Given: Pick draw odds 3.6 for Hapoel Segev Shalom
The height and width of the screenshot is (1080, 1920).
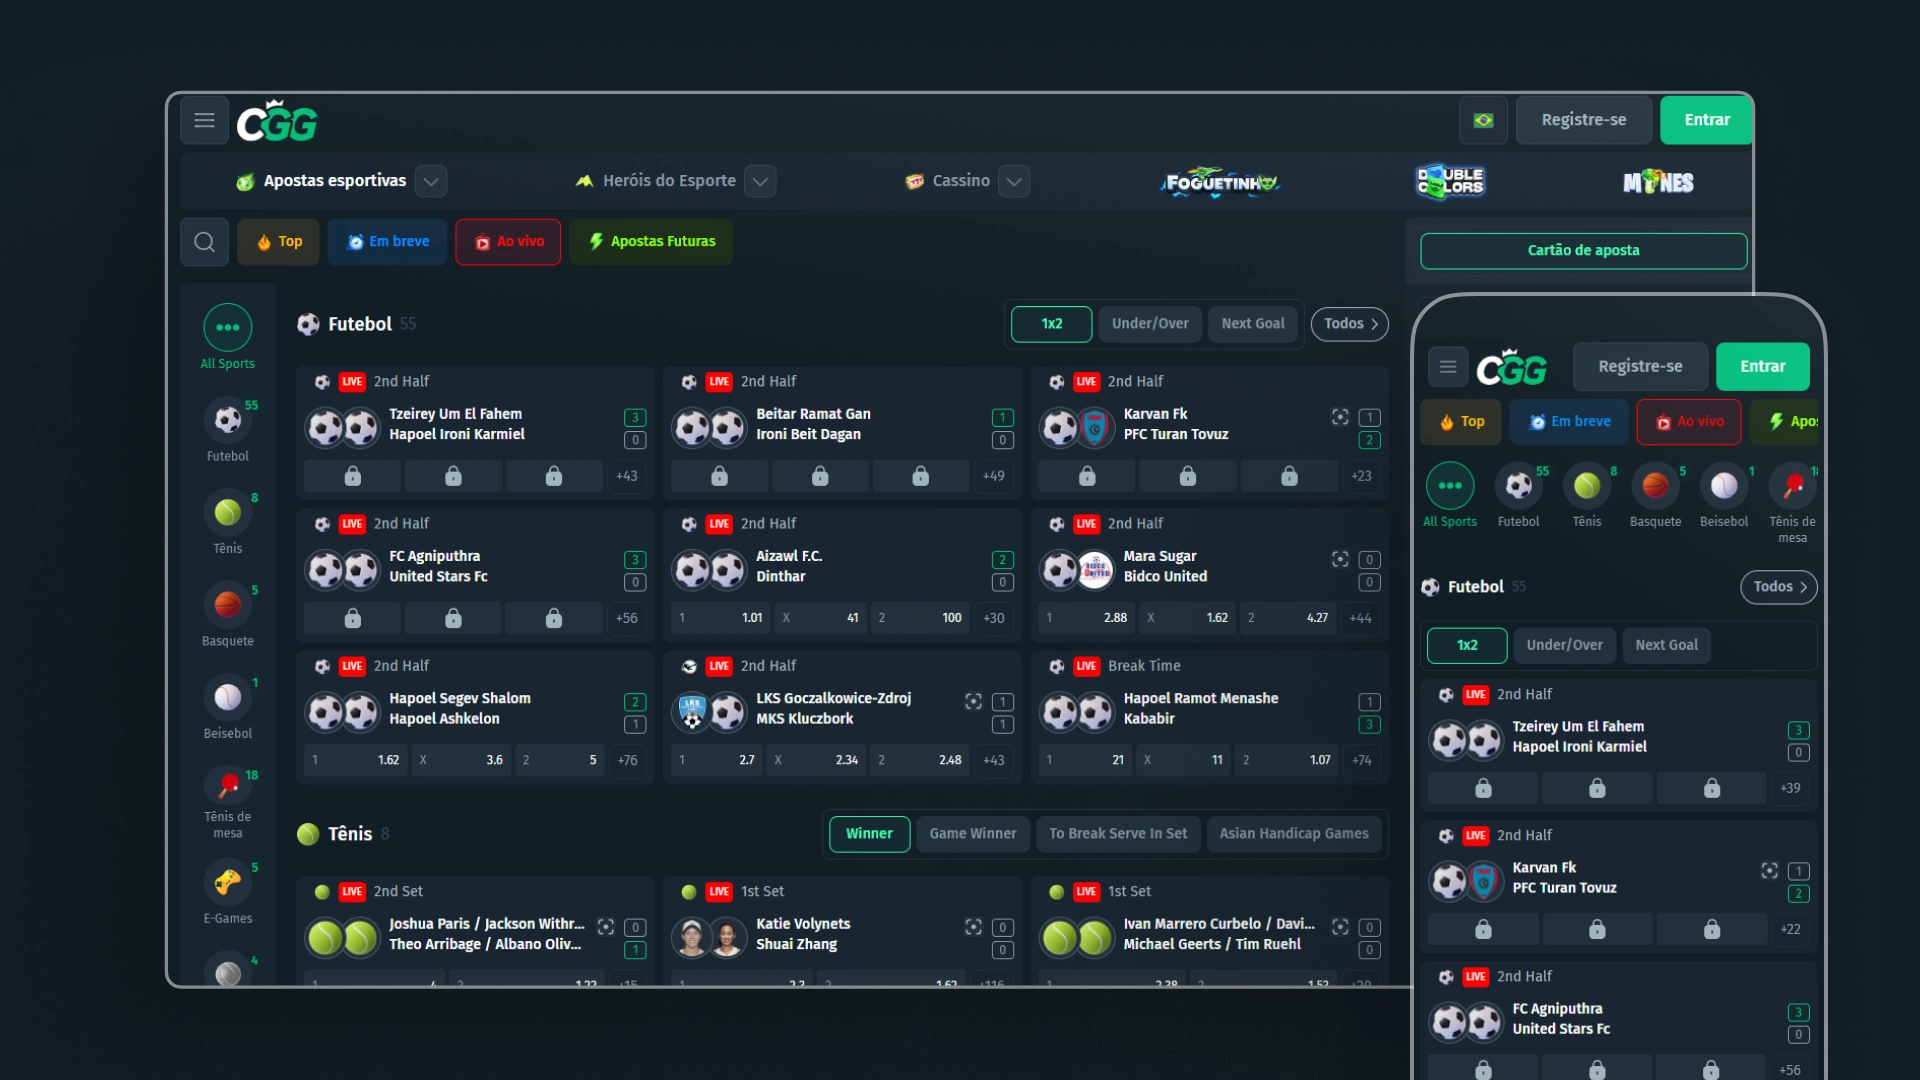Looking at the screenshot, I should pyautogui.click(x=460, y=760).
